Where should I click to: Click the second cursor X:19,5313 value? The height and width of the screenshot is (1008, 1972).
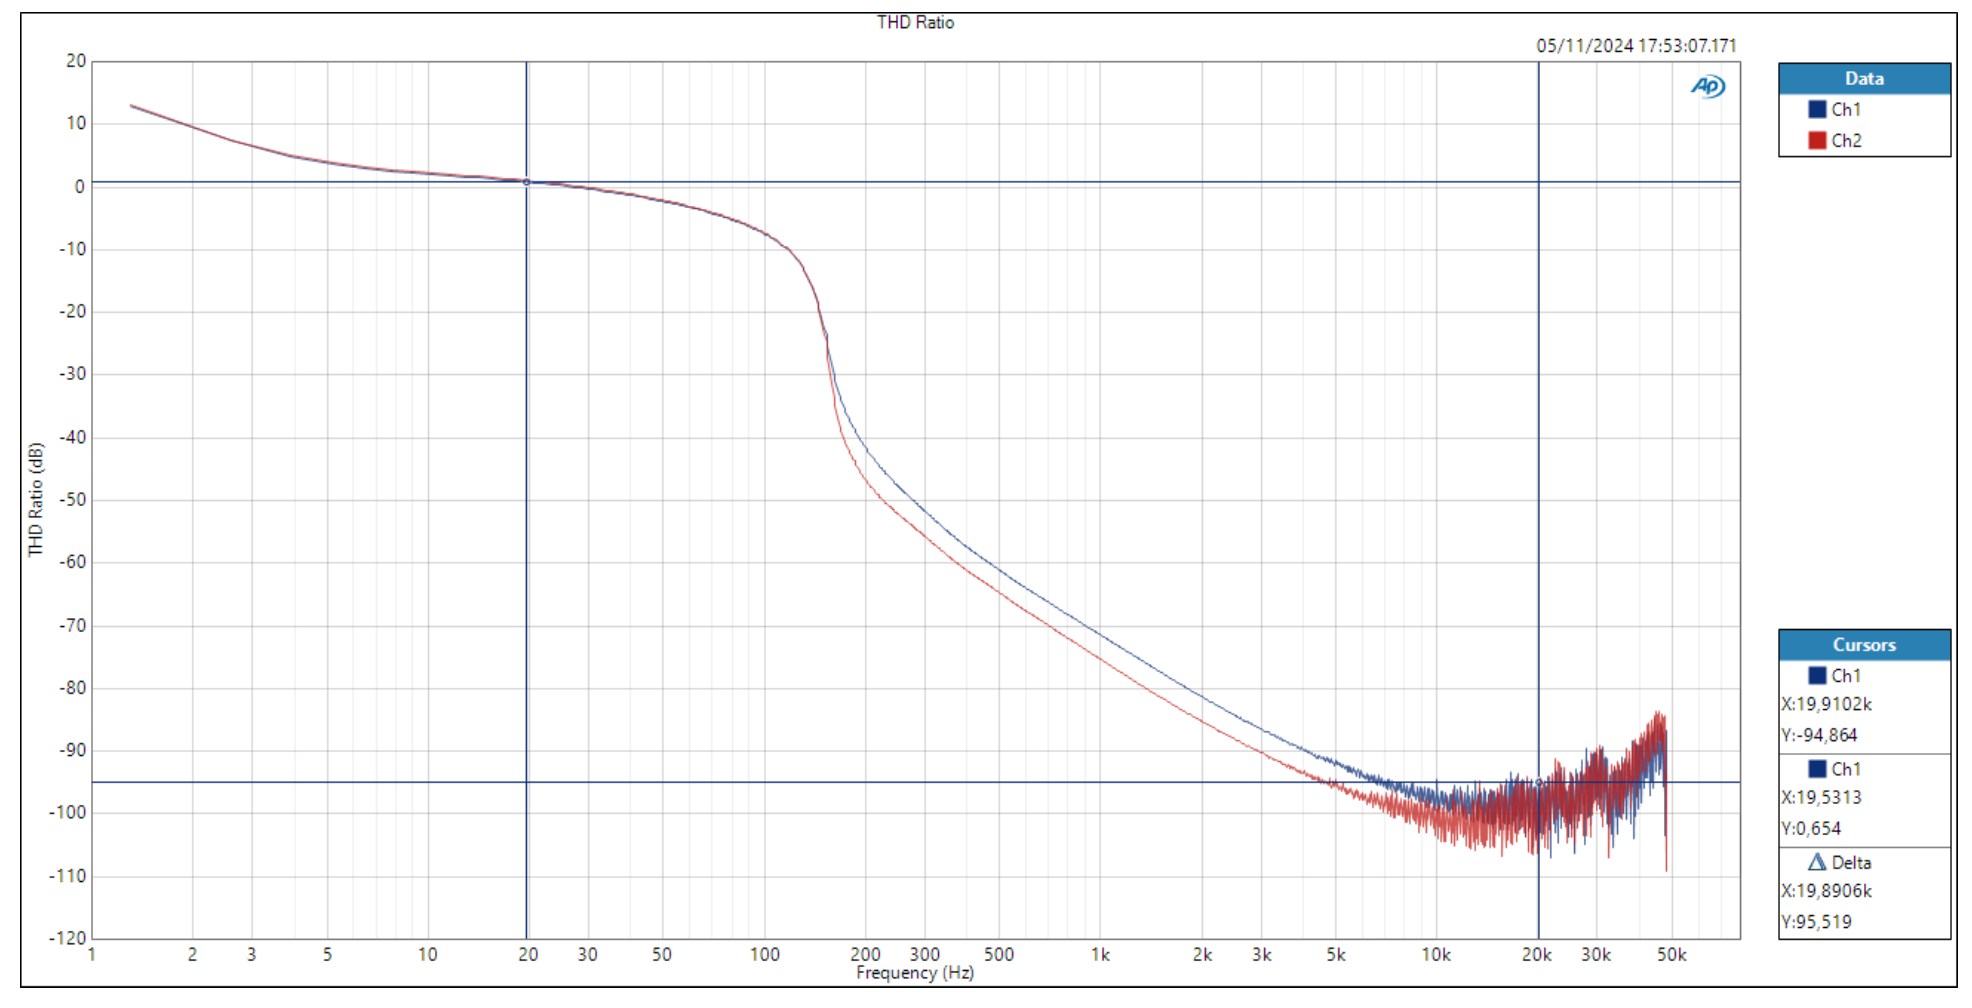pyautogui.click(x=1822, y=798)
